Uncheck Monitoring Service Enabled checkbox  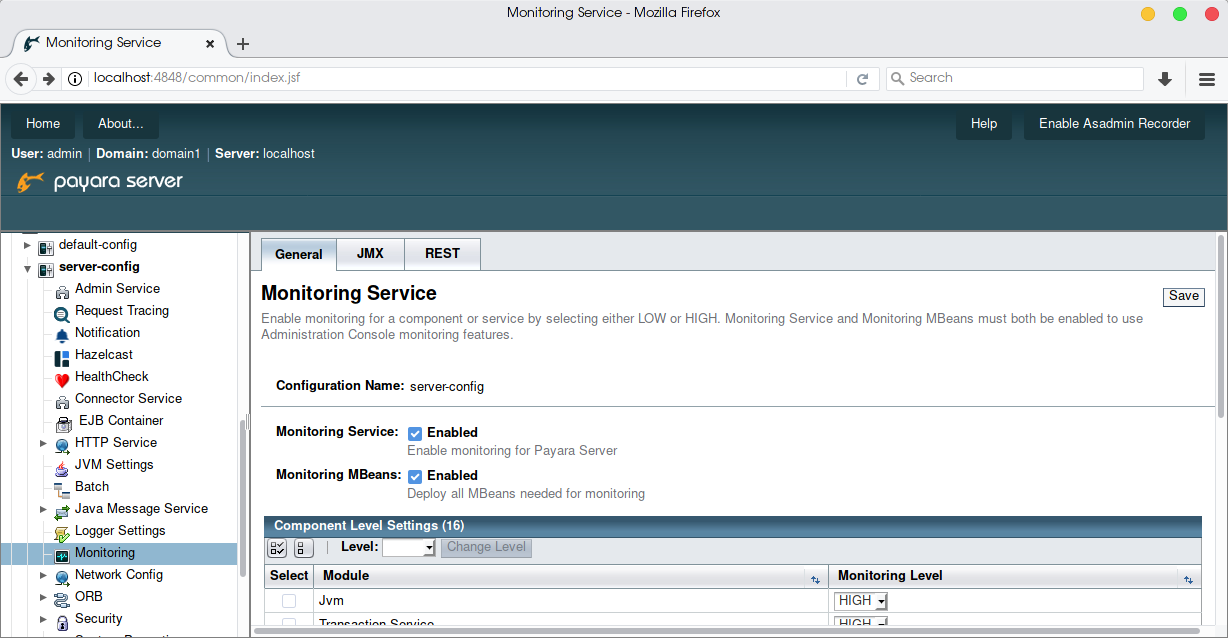tap(415, 433)
